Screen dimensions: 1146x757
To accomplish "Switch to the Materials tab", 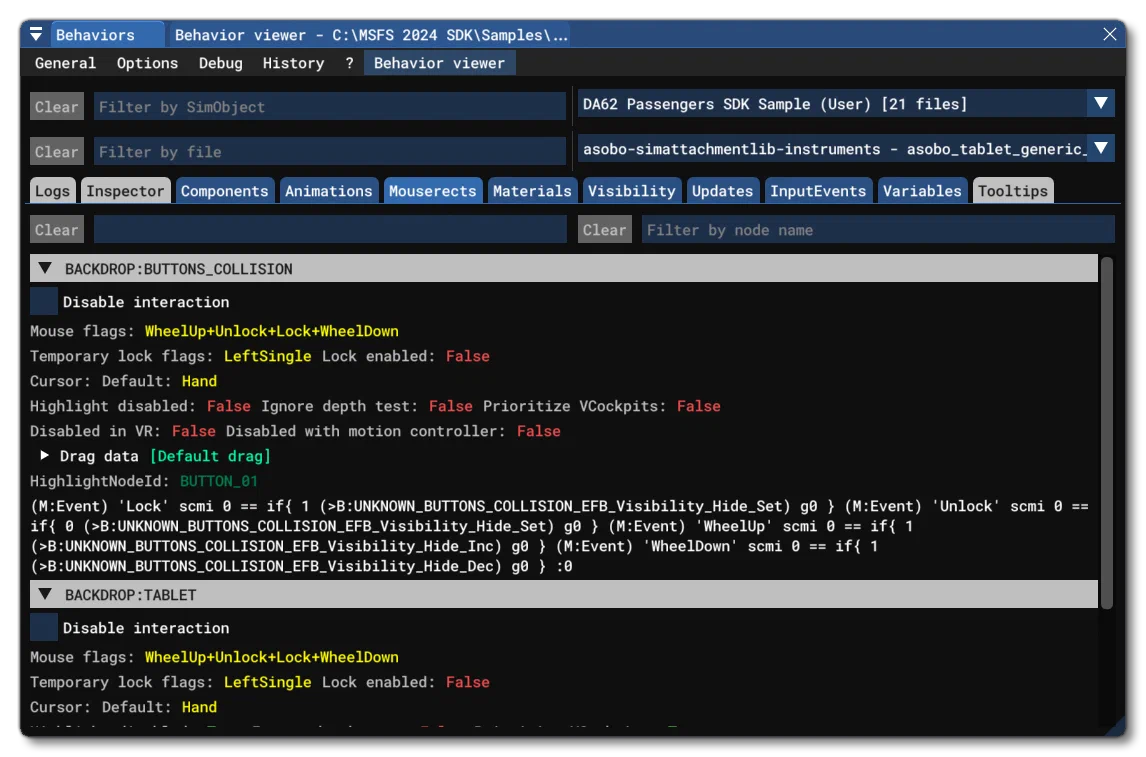I will tap(532, 191).
